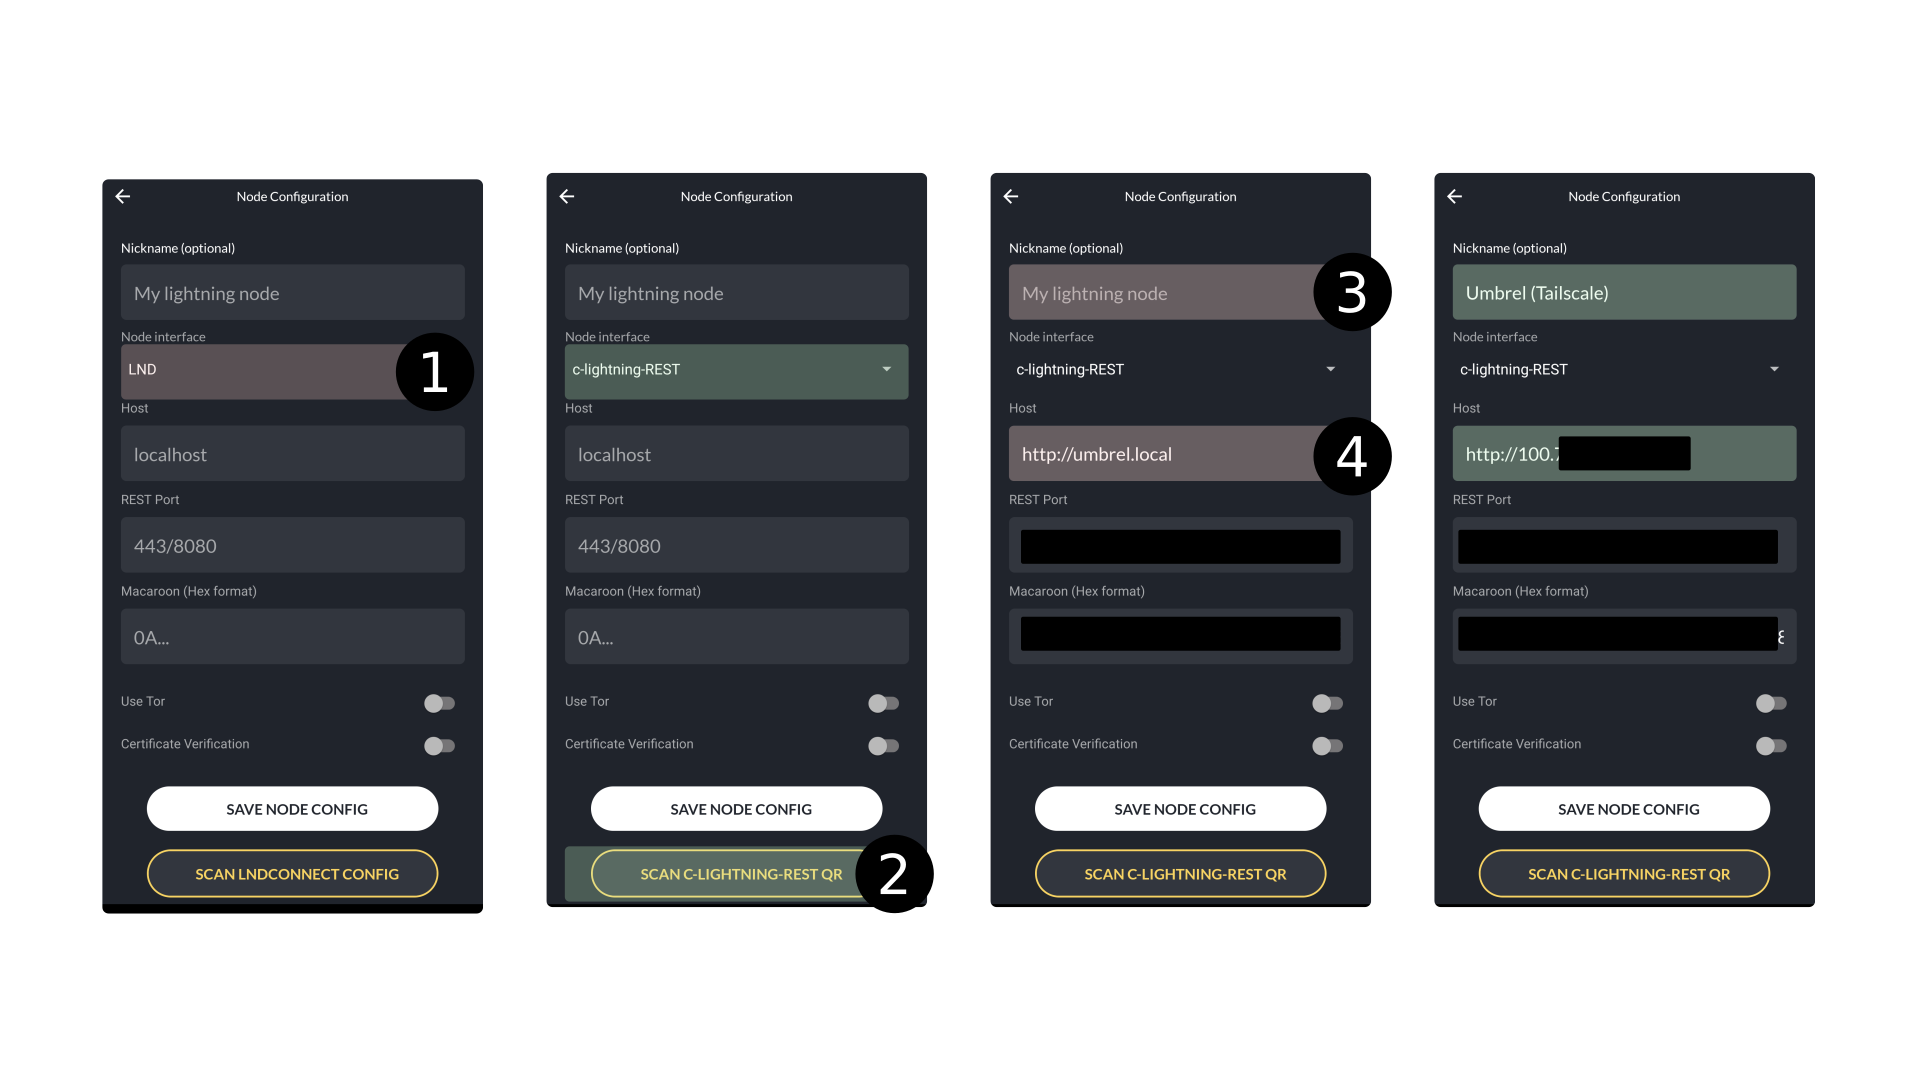
Task: Click REST Port field on screen 4
Action: pos(1623,545)
